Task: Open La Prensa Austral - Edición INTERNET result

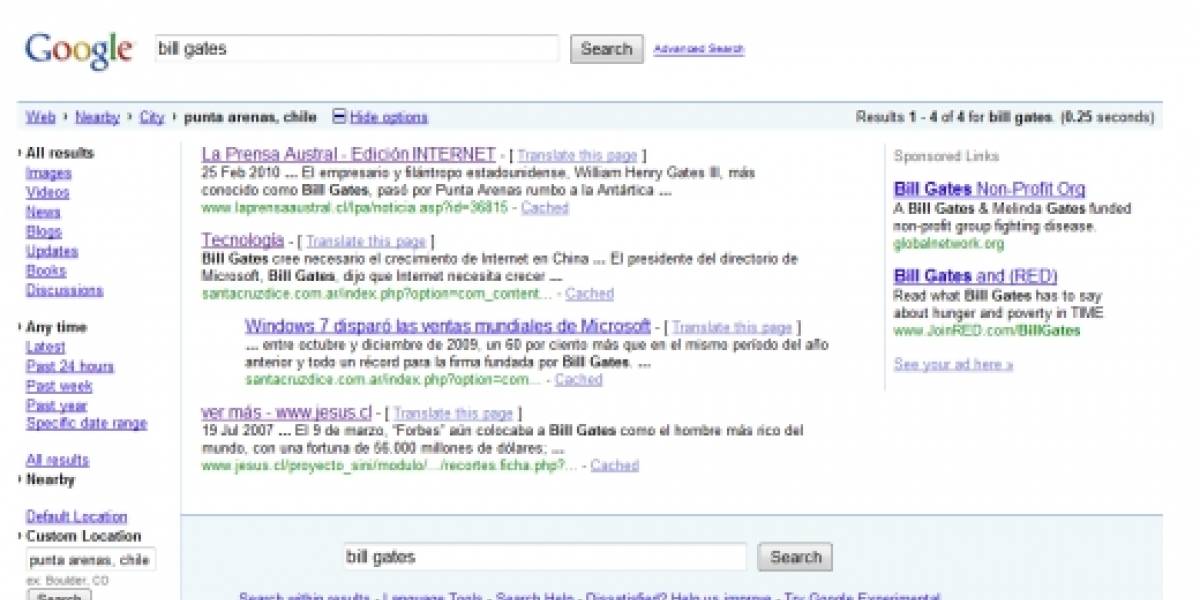Action: 348,154
